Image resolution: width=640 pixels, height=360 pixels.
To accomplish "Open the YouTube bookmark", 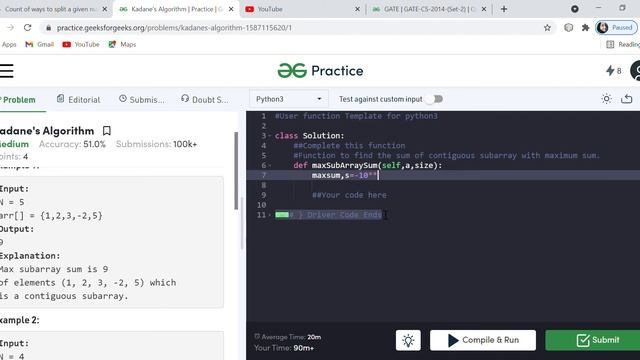I will [81, 44].
